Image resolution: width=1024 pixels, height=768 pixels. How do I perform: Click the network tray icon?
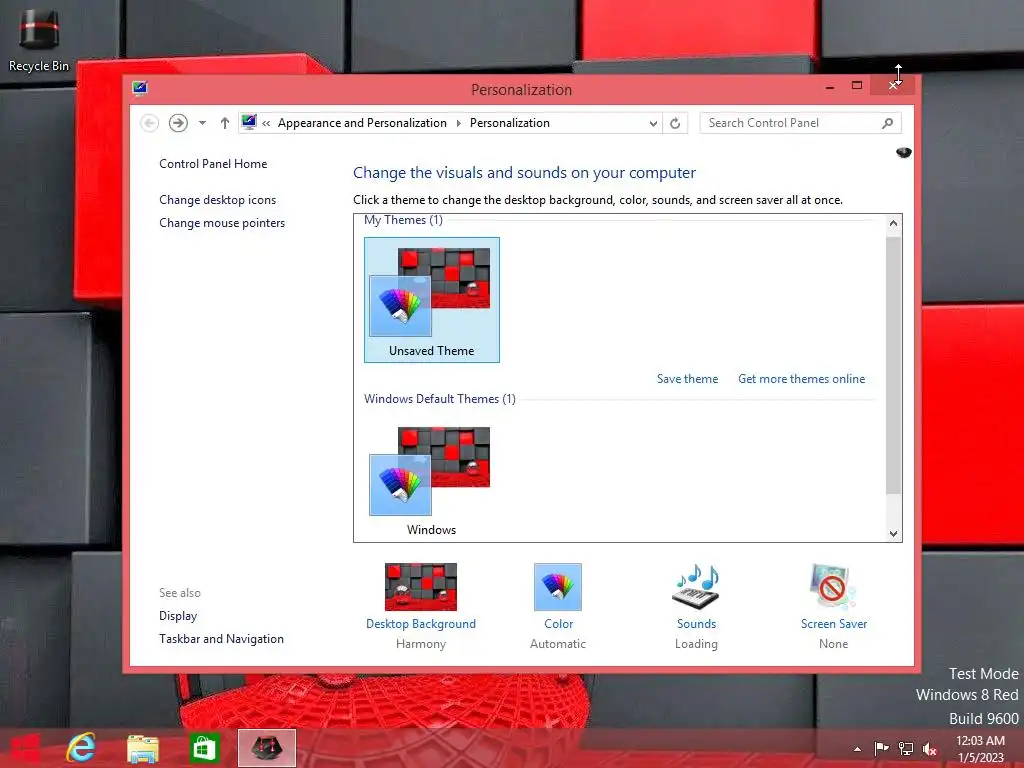point(906,749)
